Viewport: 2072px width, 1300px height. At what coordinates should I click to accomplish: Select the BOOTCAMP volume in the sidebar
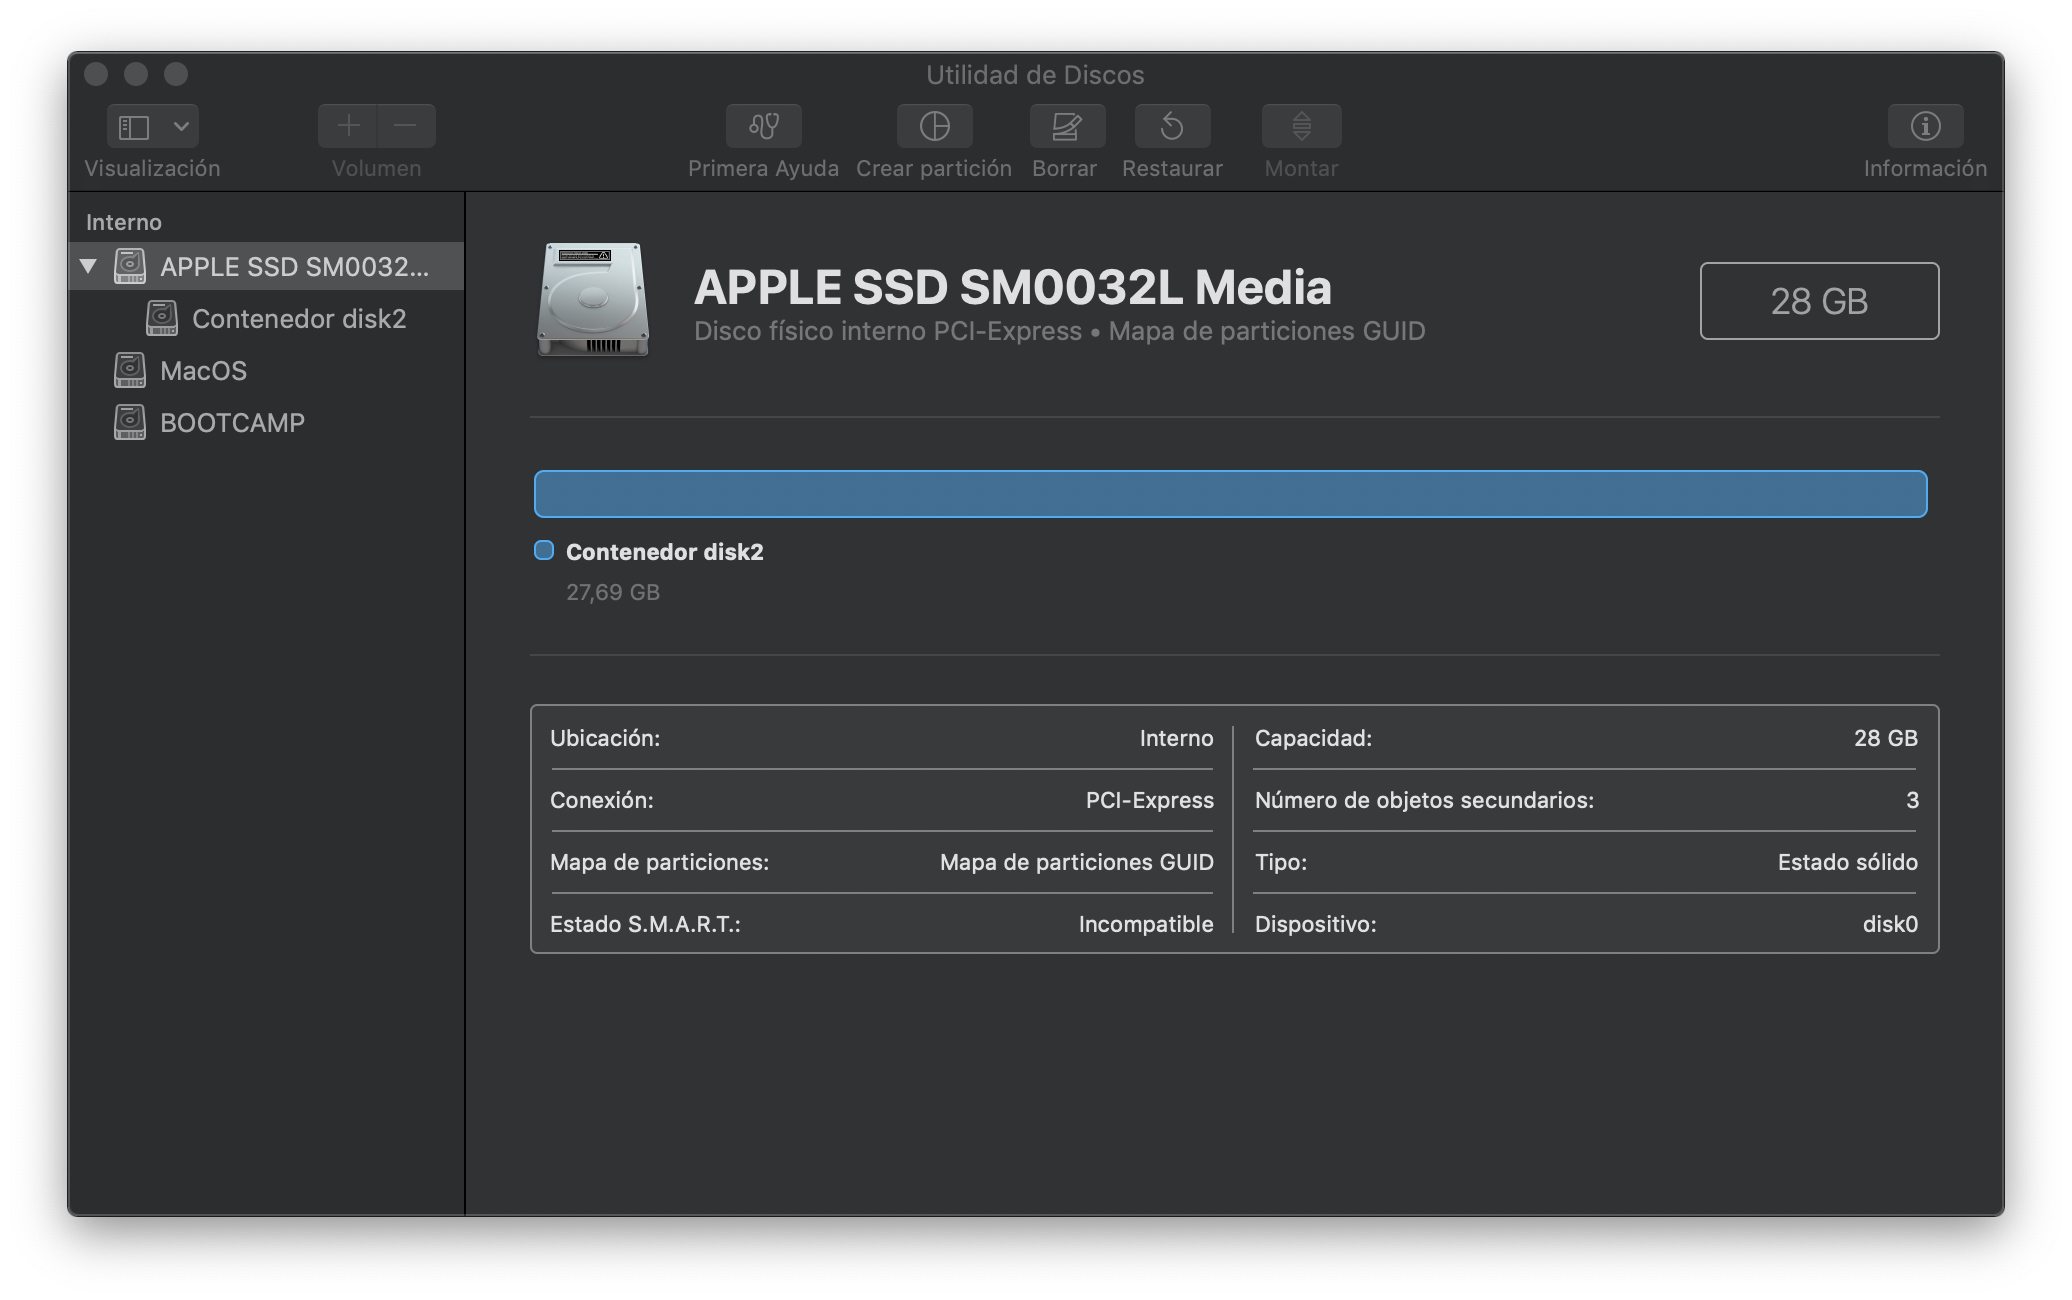[266, 423]
